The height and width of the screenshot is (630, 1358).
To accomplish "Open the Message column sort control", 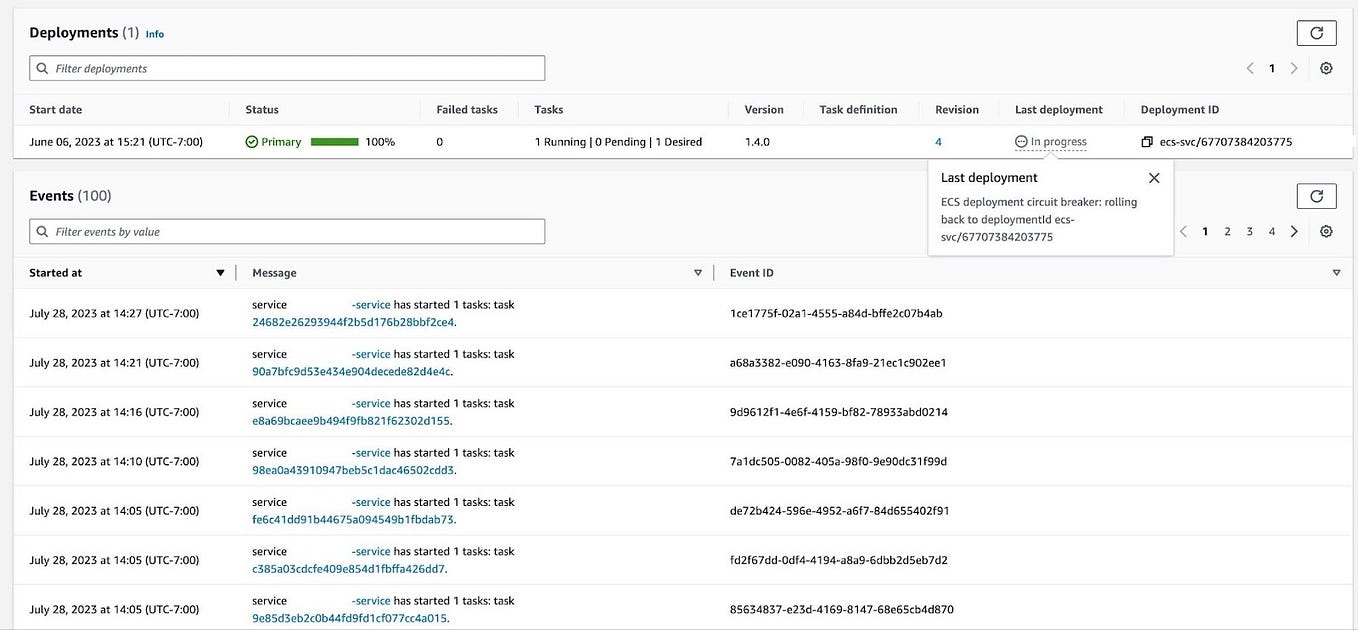I will tap(697, 271).
